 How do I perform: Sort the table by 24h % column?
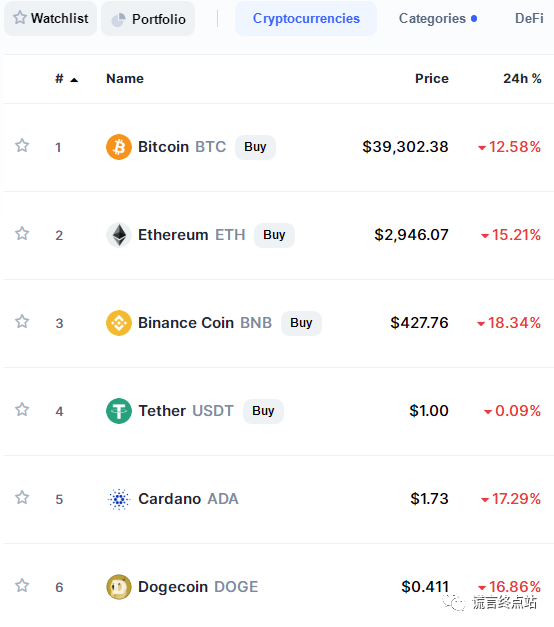coord(522,78)
